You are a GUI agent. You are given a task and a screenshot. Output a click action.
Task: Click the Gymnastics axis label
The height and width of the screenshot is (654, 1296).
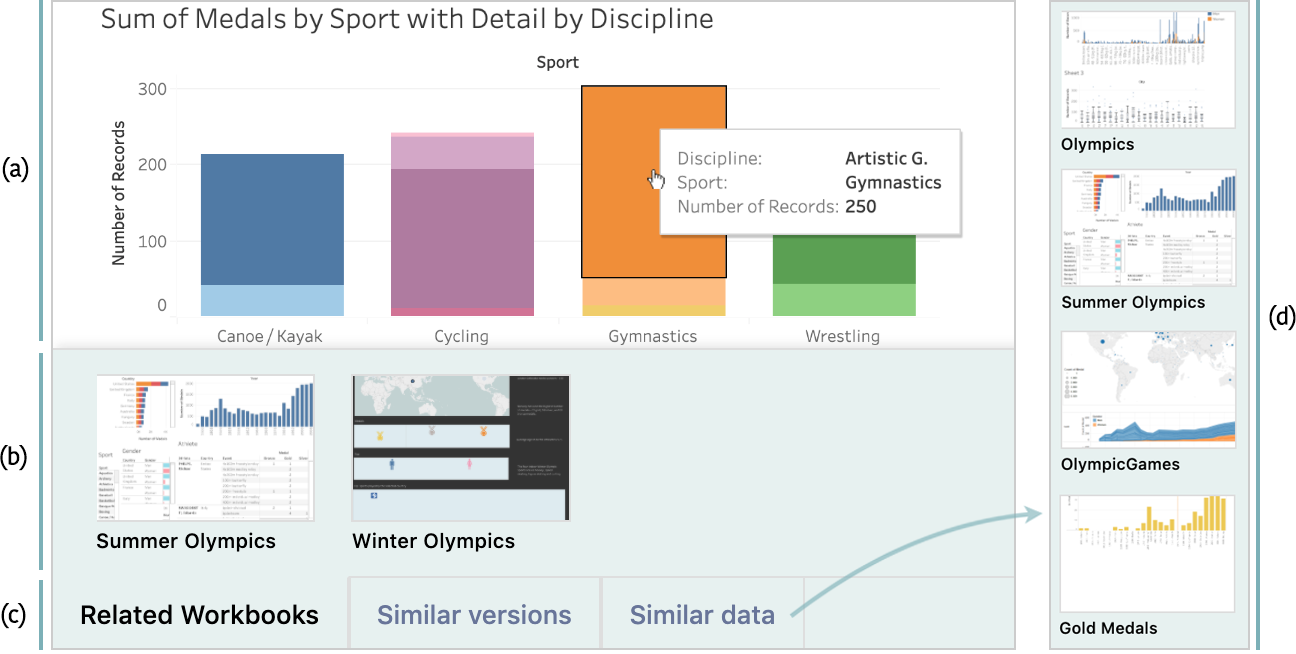click(653, 337)
